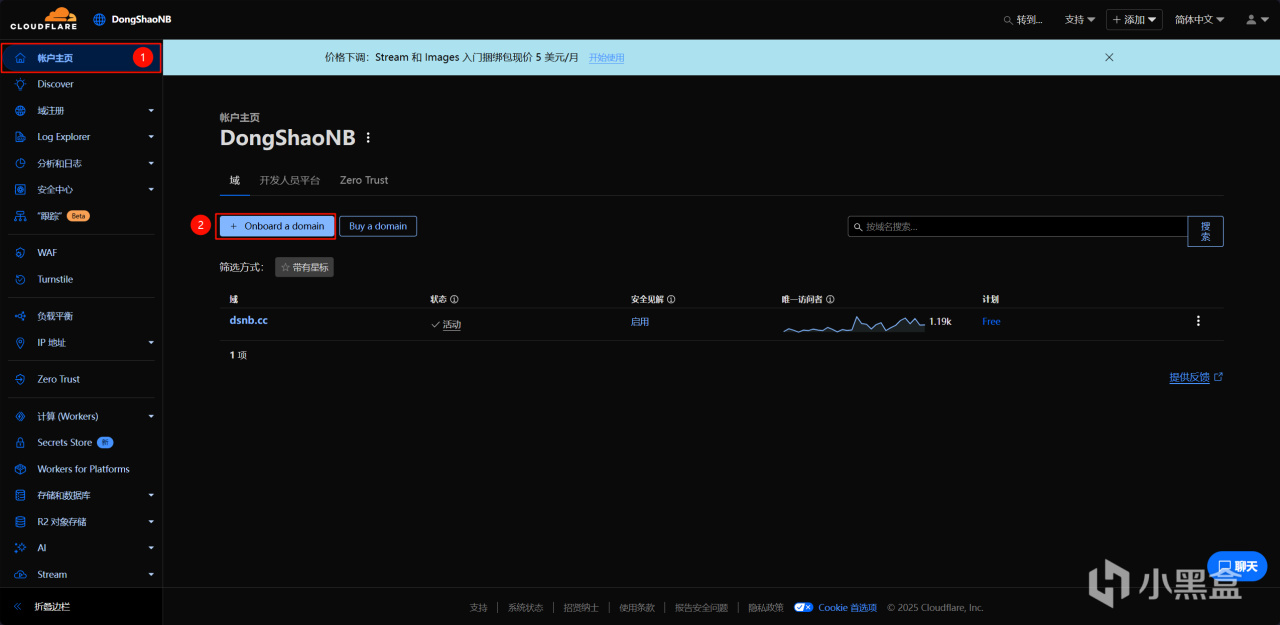Viewport: 1280px width, 625px height.
Task: Click the 安全中心 gear icon
Action: pyautogui.click(x=20, y=189)
